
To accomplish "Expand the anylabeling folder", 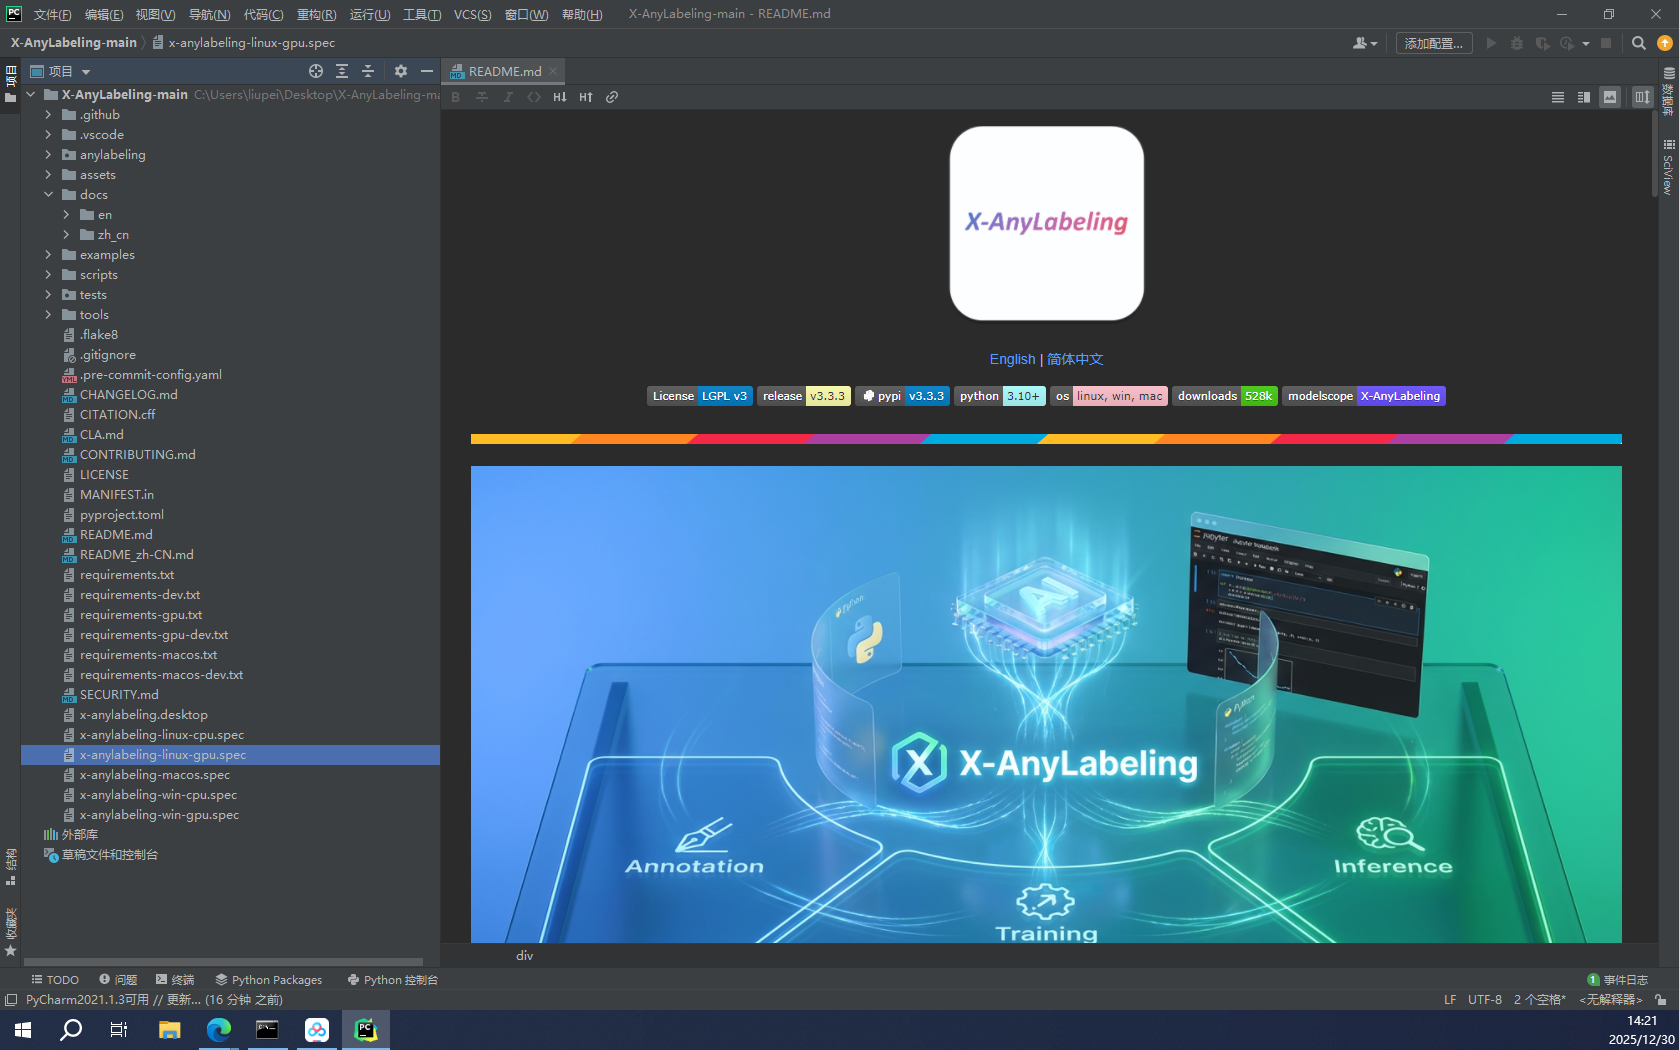I will pyautogui.click(x=48, y=155).
